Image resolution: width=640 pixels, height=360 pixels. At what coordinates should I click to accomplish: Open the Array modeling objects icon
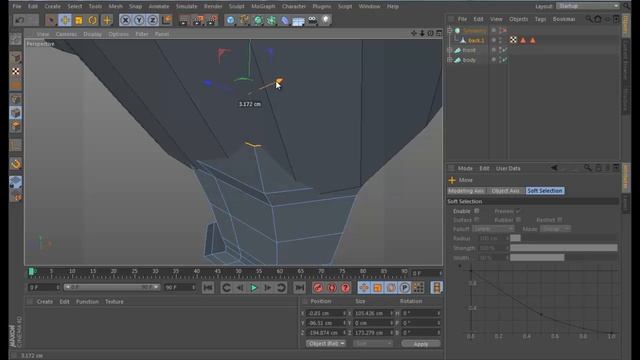point(271,20)
